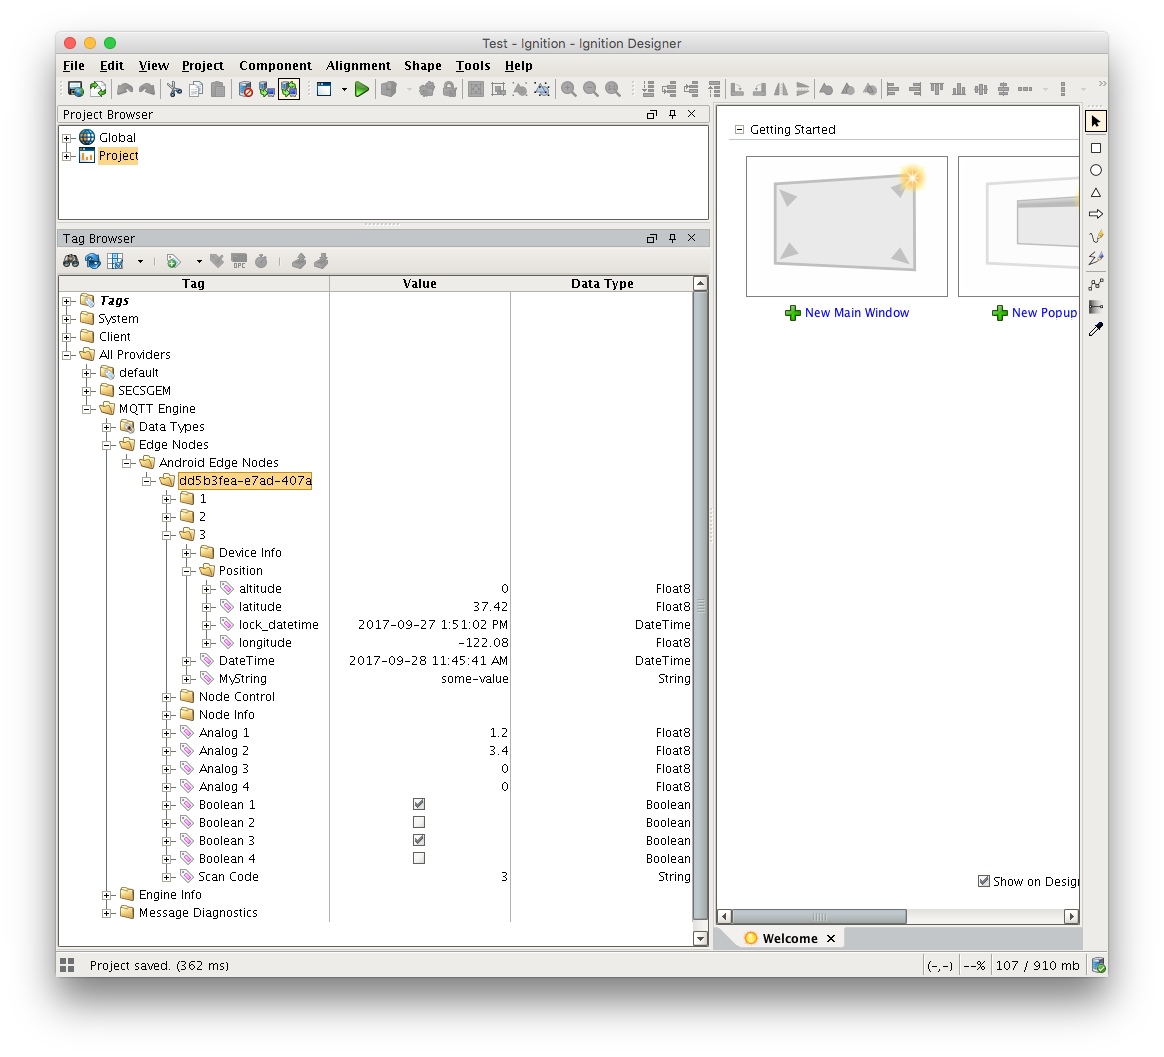1164x1057 pixels.
Task: Select the Ellipse shape tool
Action: [x=1096, y=171]
